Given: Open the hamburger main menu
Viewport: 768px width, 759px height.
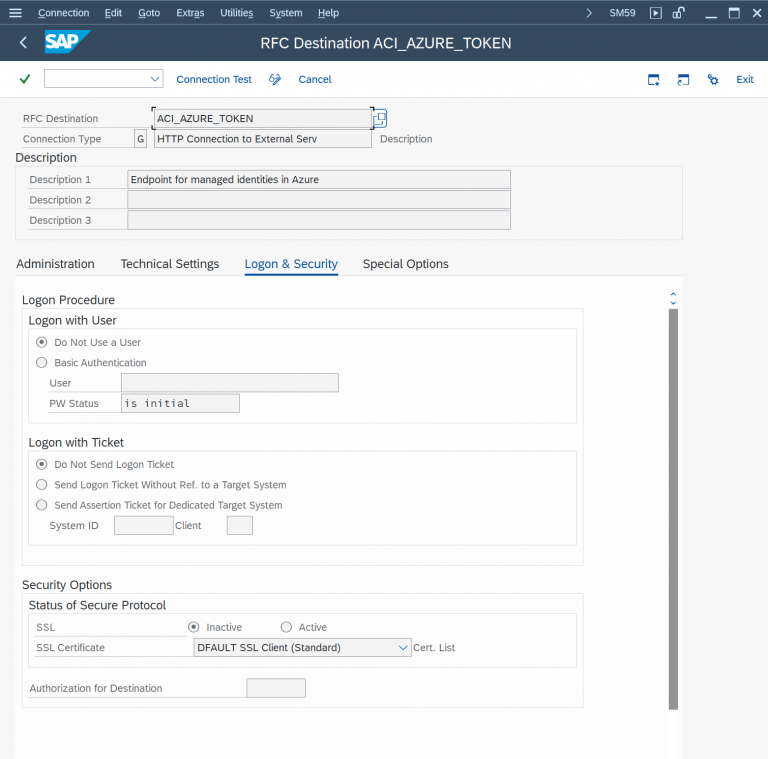Looking at the screenshot, I should point(16,13).
